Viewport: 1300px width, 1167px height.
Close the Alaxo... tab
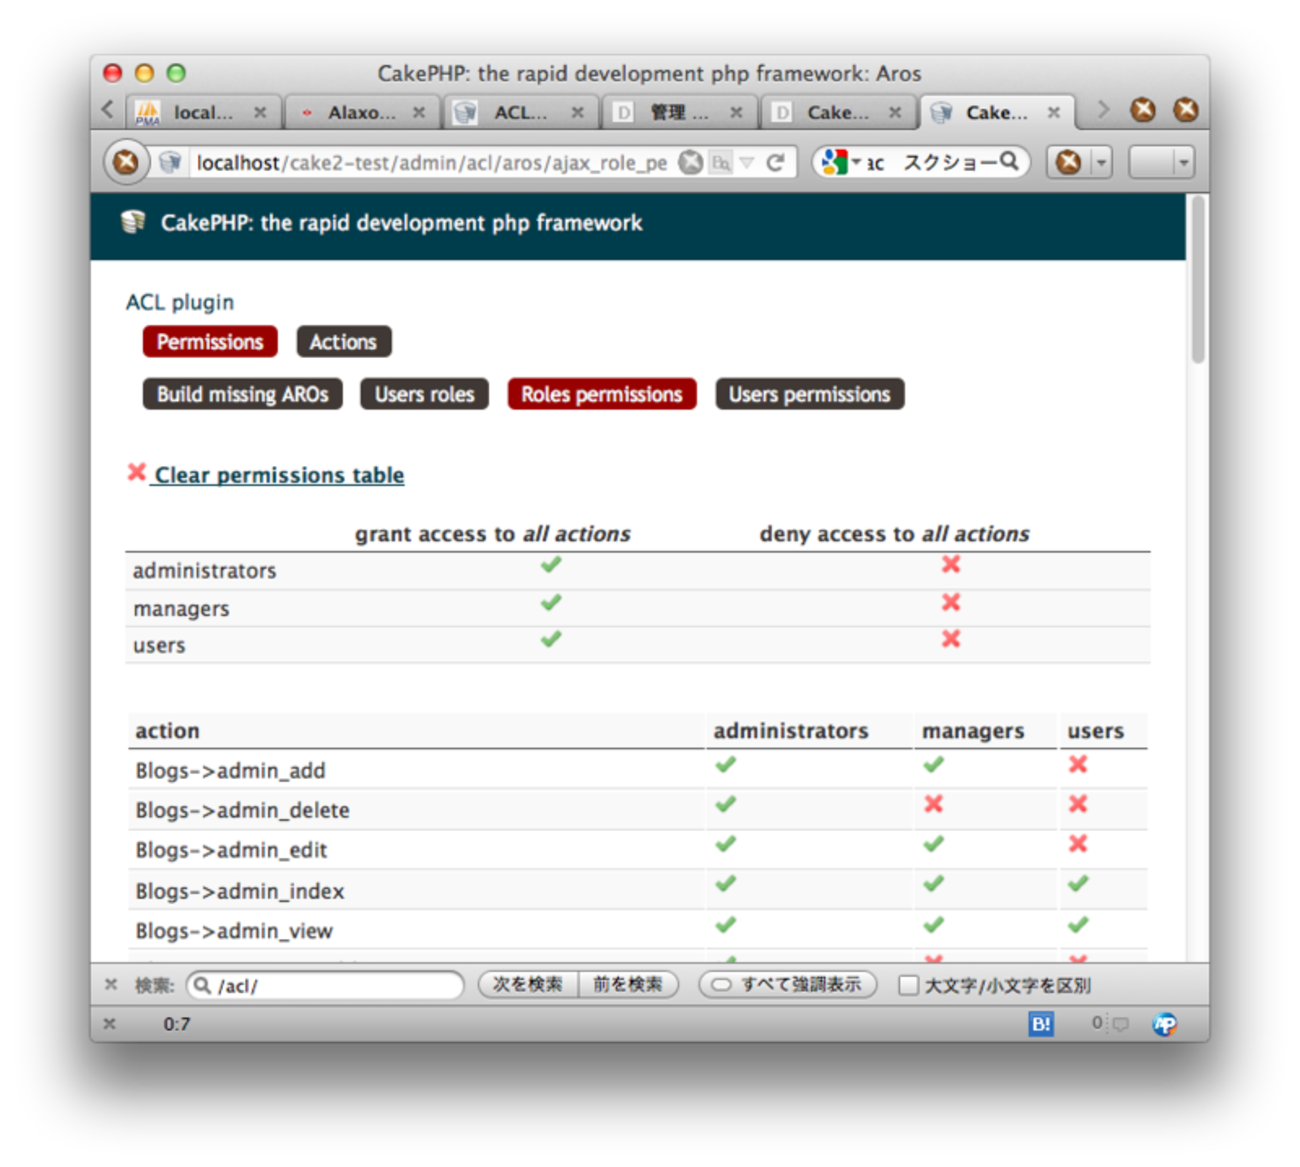point(419,112)
